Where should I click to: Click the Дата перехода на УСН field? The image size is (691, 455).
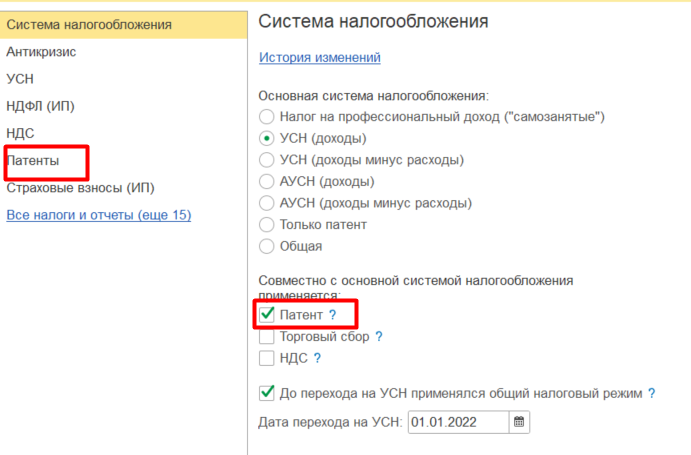point(457,422)
